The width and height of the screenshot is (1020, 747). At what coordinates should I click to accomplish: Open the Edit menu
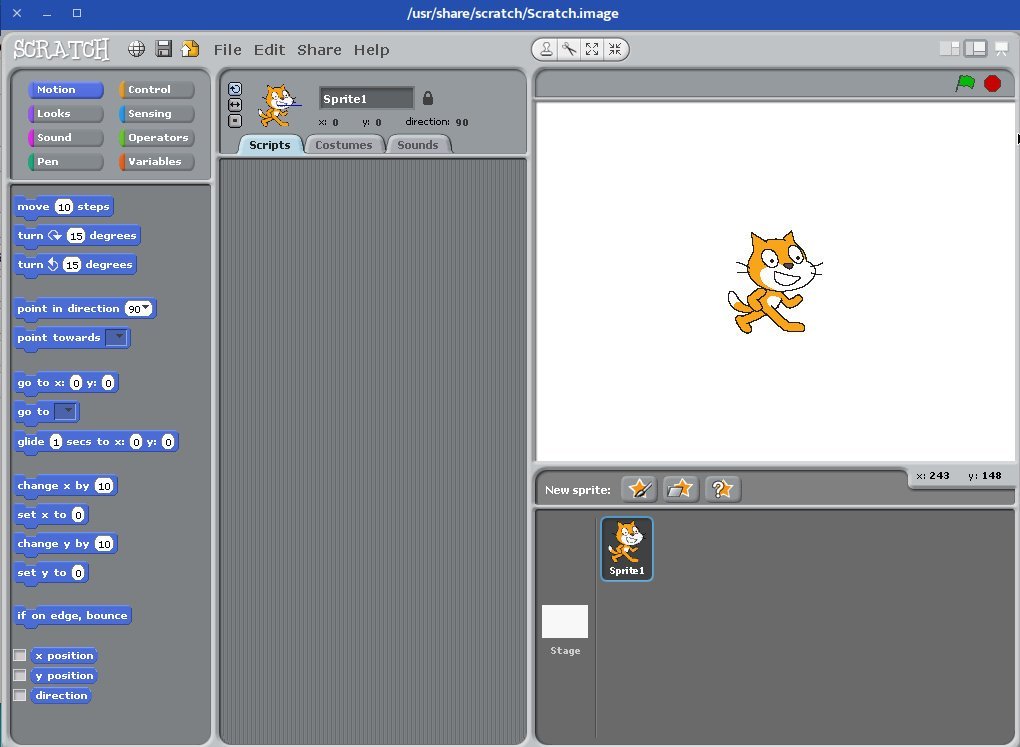click(x=269, y=50)
